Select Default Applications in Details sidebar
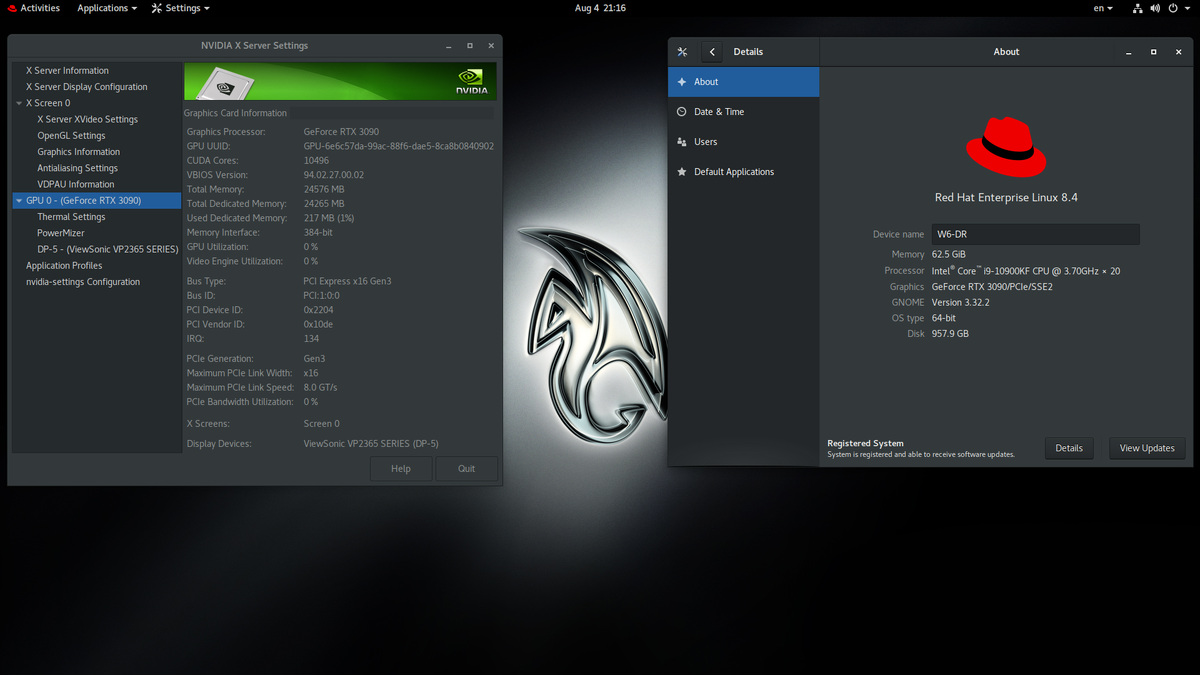This screenshot has height=675, width=1200. pyautogui.click(x=743, y=172)
